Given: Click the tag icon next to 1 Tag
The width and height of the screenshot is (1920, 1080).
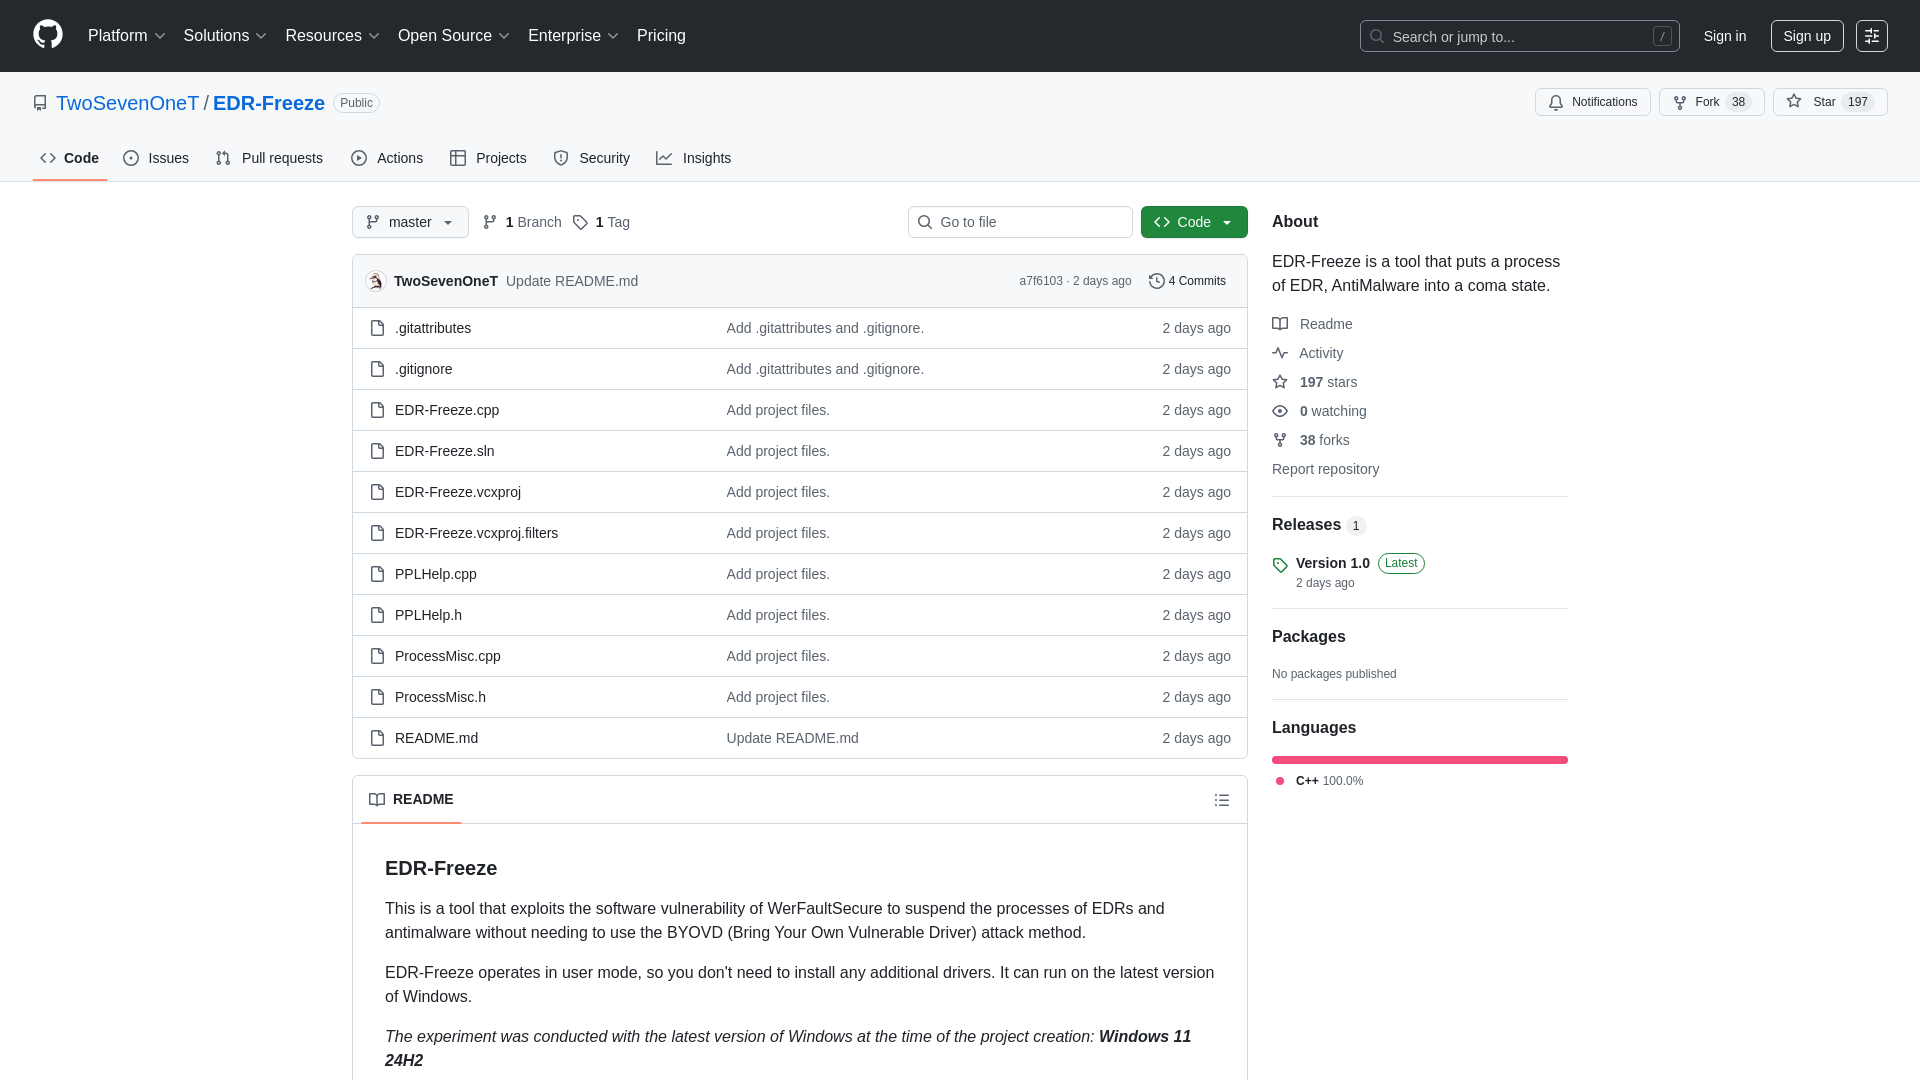Looking at the screenshot, I should [x=580, y=222].
